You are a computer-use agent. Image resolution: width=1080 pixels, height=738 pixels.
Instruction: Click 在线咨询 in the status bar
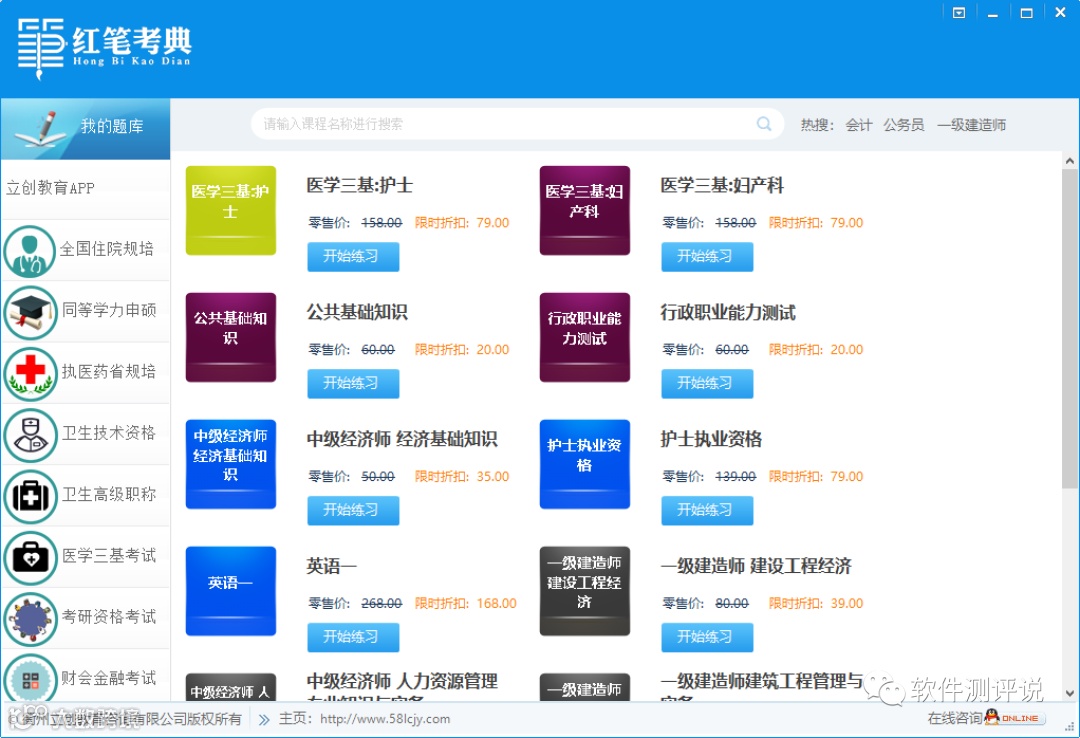click(x=955, y=718)
